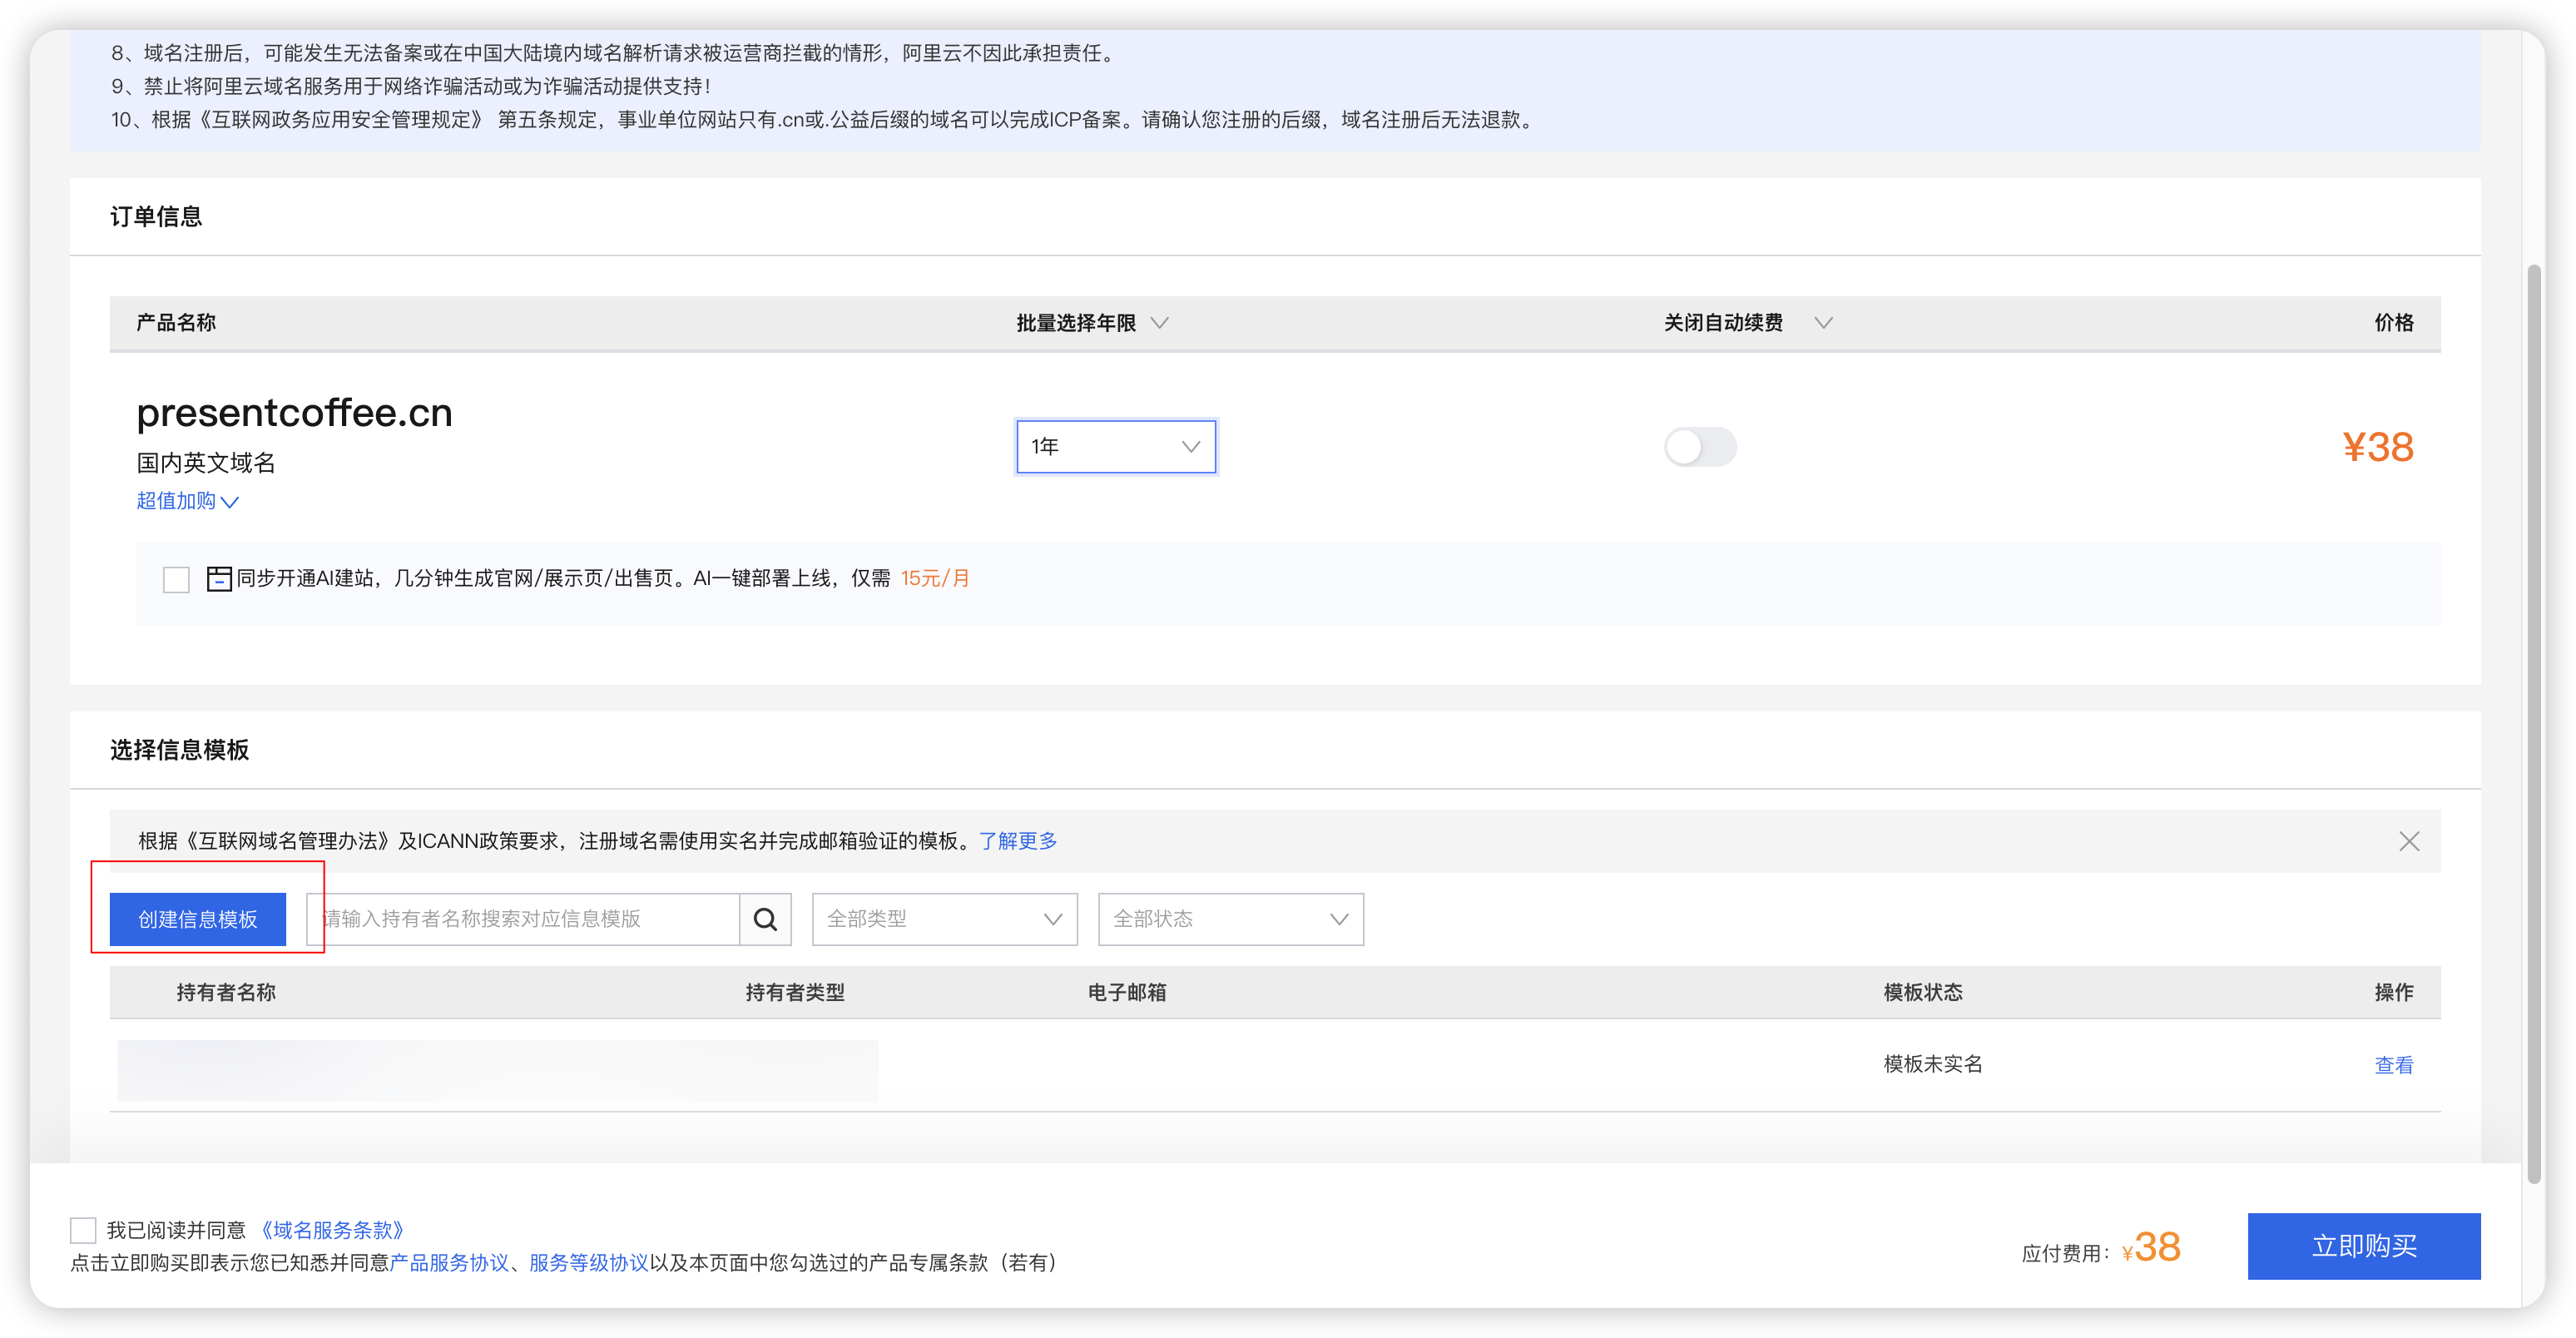
Task: Click the 应付费用 total amount
Action: (x=2151, y=1247)
